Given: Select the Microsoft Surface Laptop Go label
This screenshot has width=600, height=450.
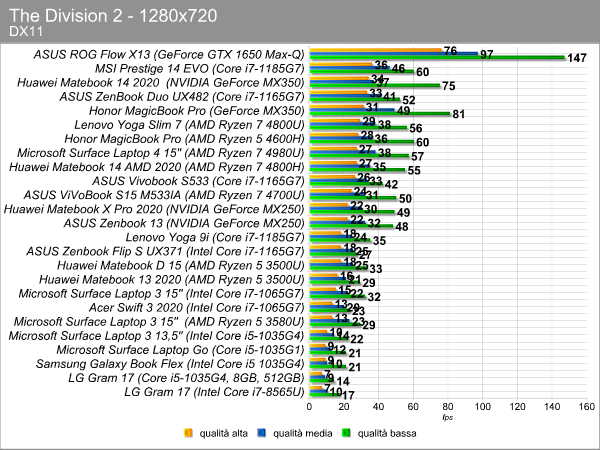Looking at the screenshot, I should 180,350.
